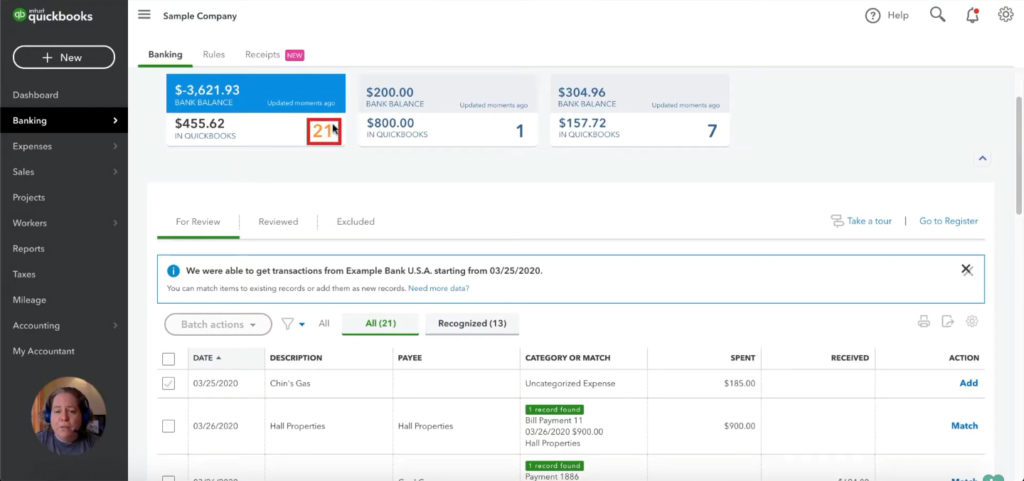Click the $900.00 spent amount
Viewport: 1024px width, 481px height.
[739, 426]
